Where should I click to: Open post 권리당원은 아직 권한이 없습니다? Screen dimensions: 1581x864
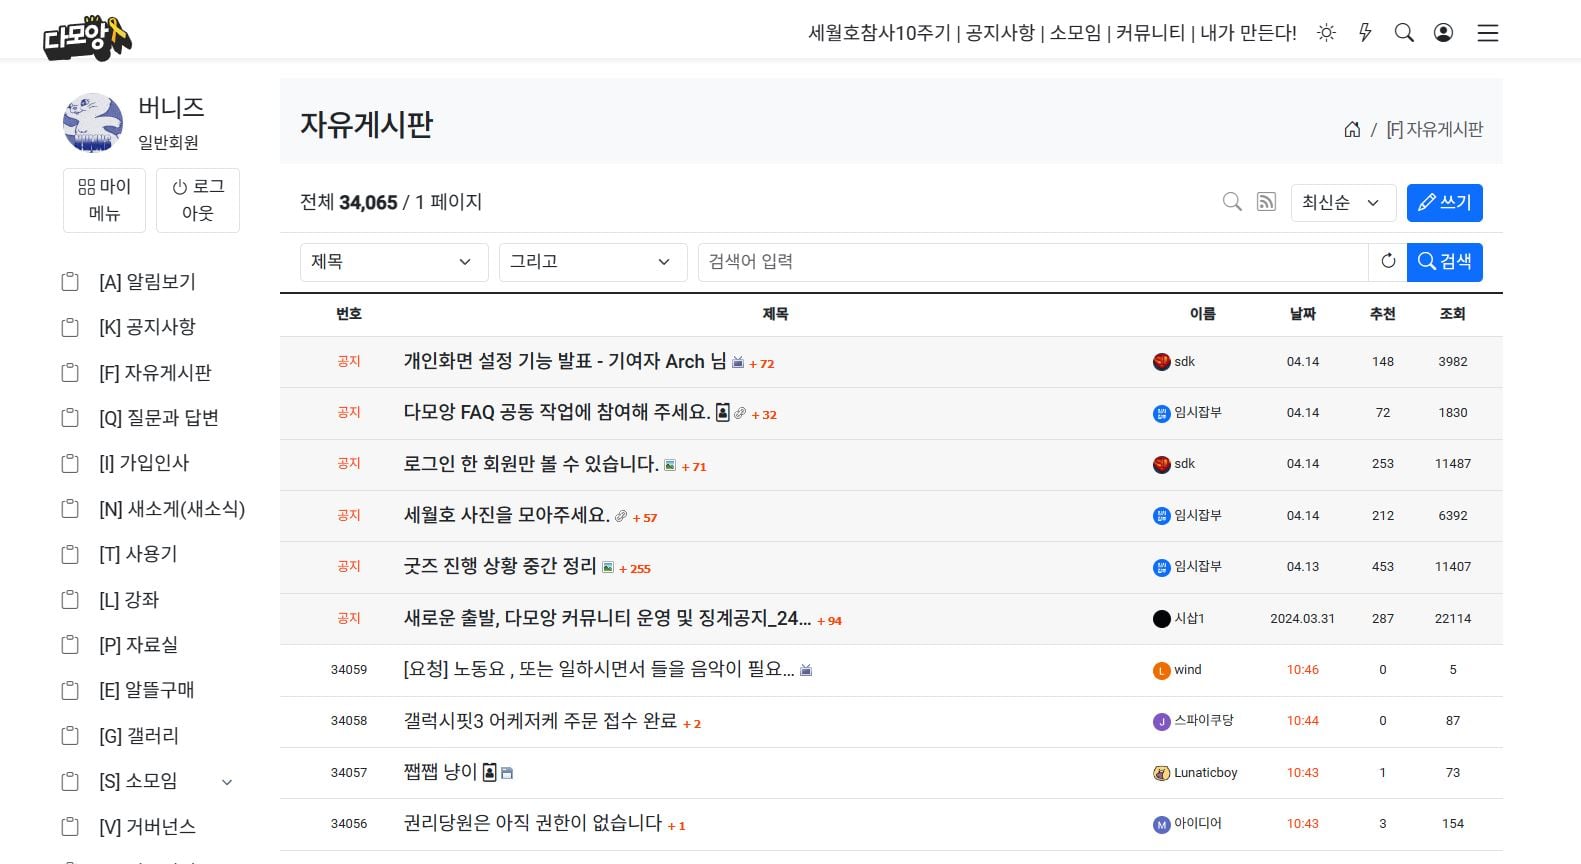coord(533,823)
